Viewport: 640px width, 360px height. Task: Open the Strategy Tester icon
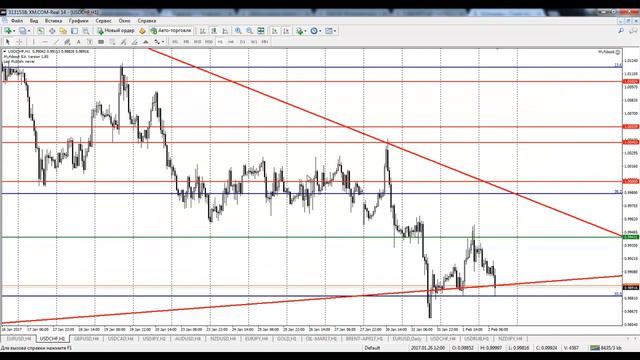click(x=86, y=31)
